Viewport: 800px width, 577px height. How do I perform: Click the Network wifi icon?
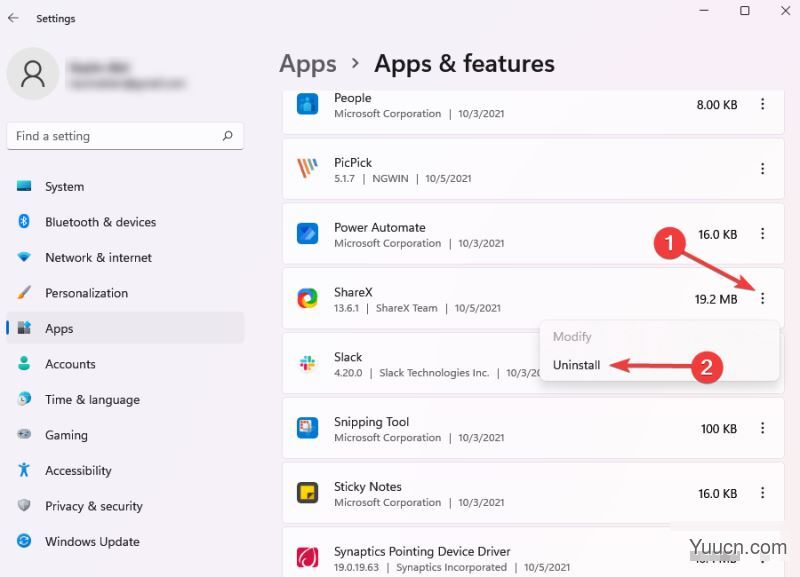point(24,257)
